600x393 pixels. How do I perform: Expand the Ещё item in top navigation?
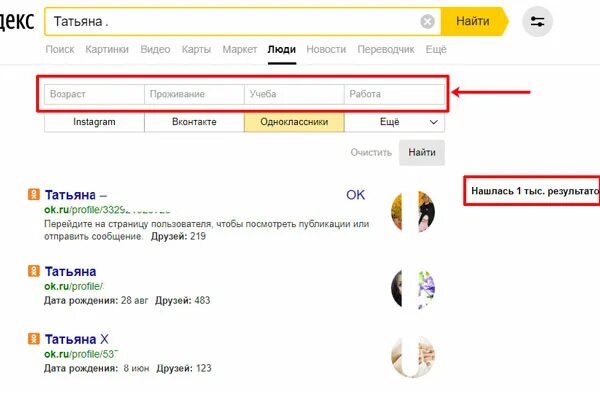436,49
